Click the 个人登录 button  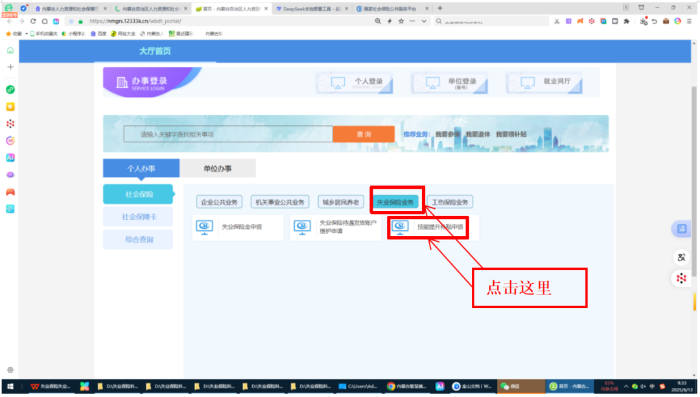(x=354, y=83)
